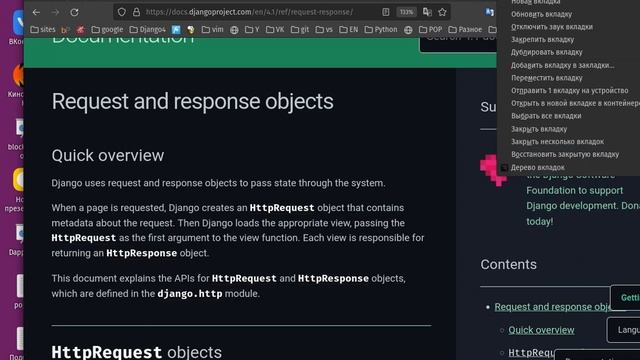Image resolution: width=640 pixels, height=360 pixels.
Task: Open the Language selector button
Action: [x=624, y=330]
